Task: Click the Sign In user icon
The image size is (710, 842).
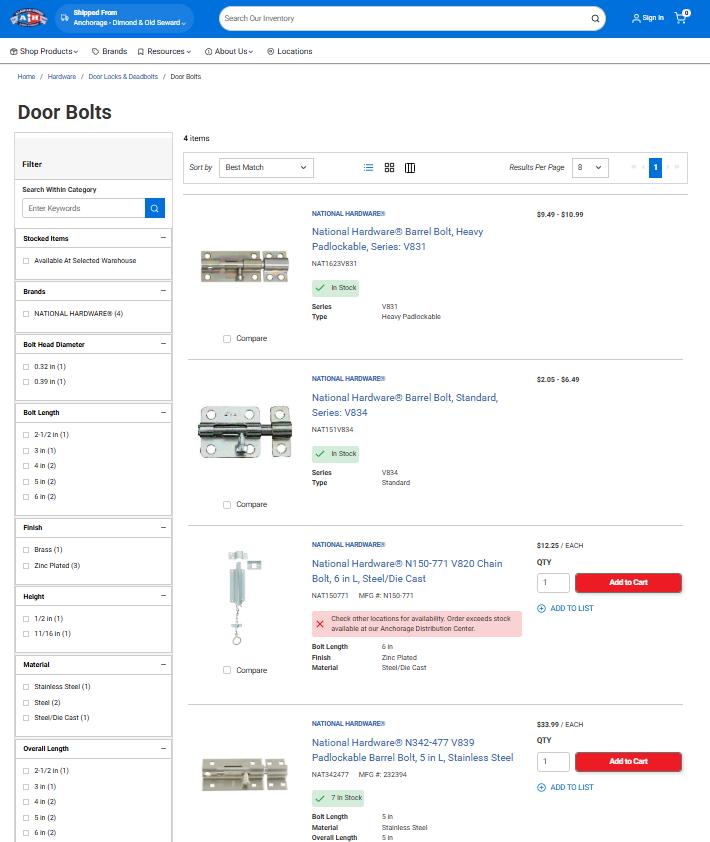Action: pyautogui.click(x=636, y=18)
